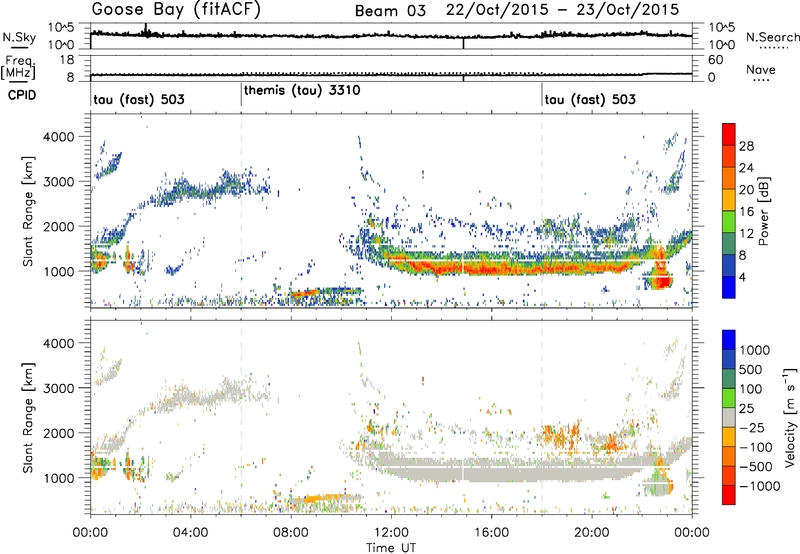Click the 'Goose Bay (fitACF)' title text

176,10
